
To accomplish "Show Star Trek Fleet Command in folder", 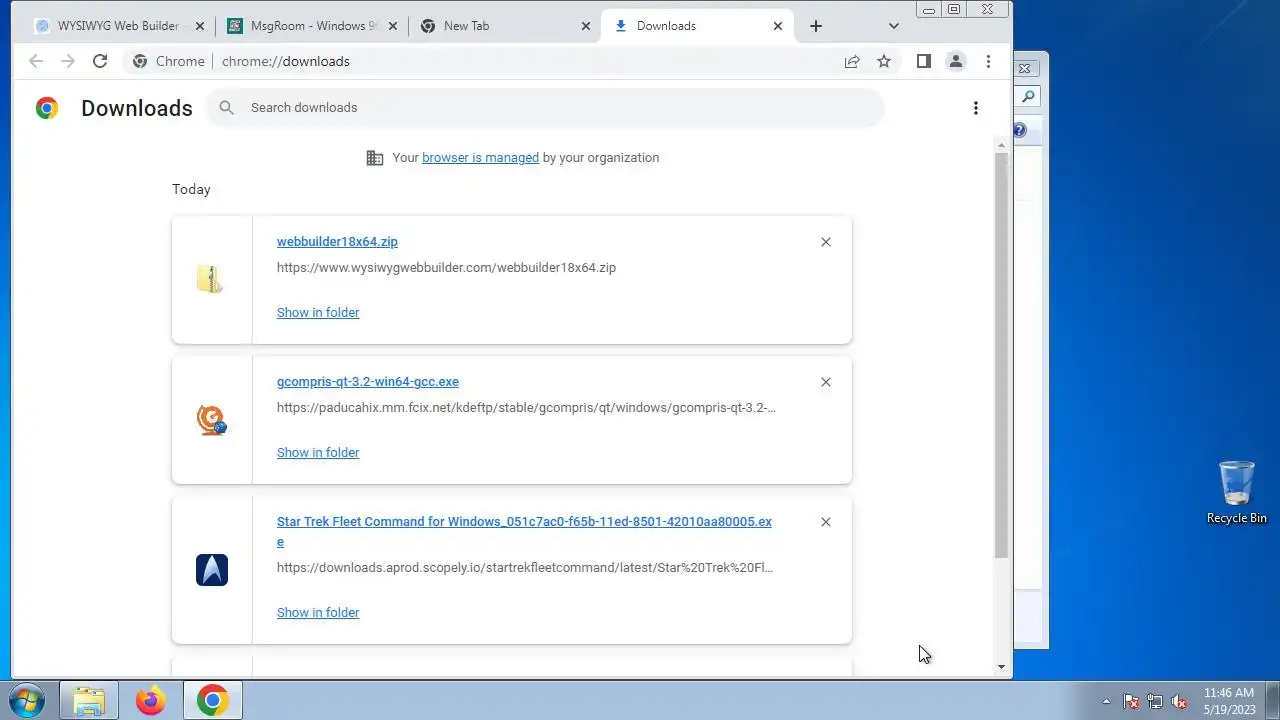I will tap(318, 612).
